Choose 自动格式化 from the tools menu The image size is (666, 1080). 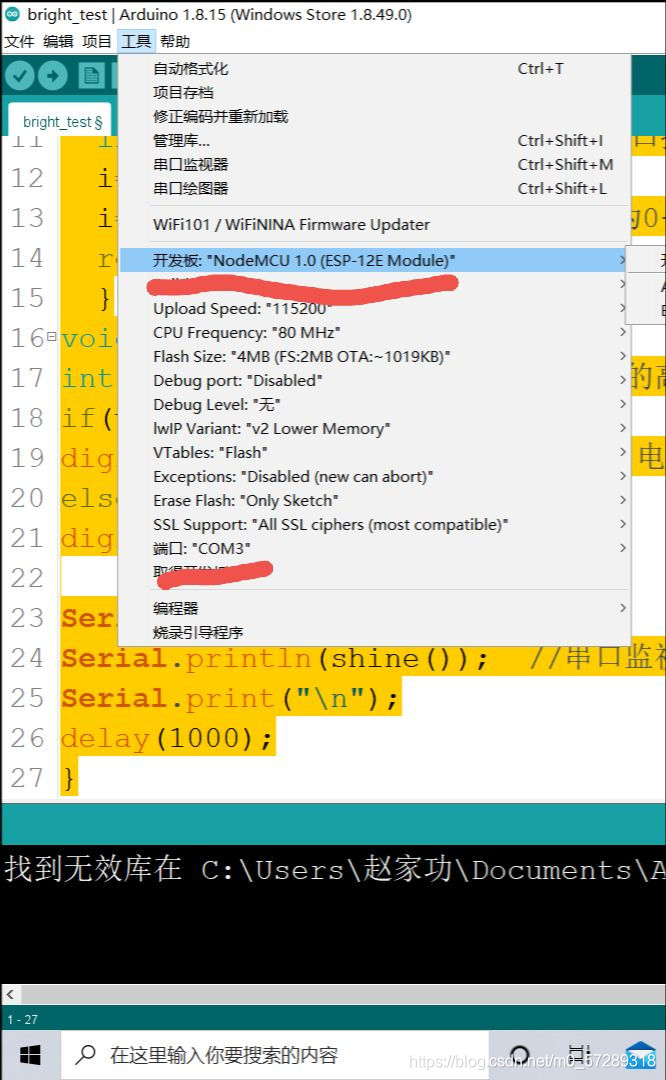pos(374,69)
